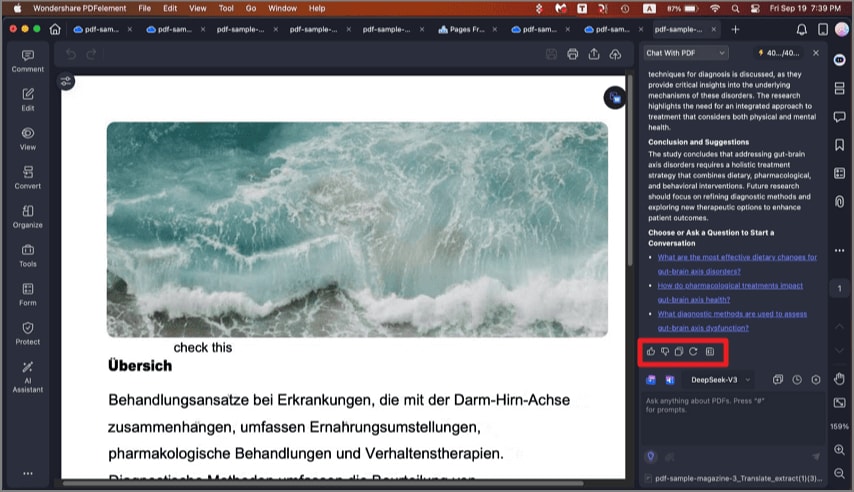Upload the document to cloud
854x492 pixels.
615,54
